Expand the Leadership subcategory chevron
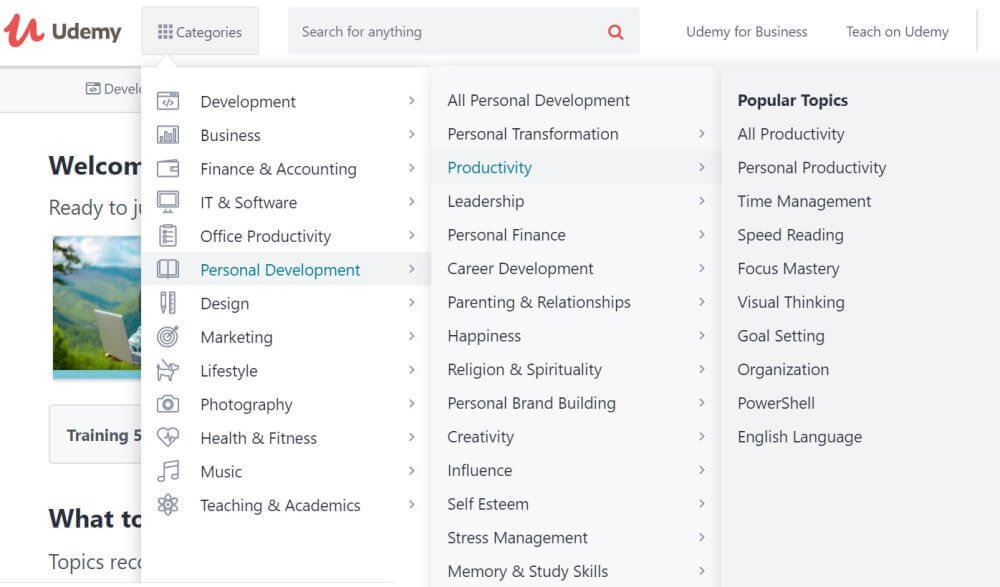1000x587 pixels. pos(702,201)
